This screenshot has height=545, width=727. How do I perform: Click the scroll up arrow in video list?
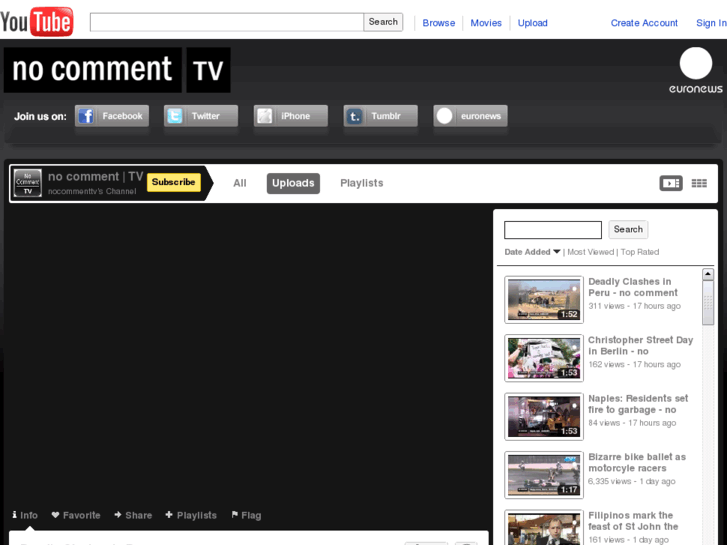[x=708, y=274]
